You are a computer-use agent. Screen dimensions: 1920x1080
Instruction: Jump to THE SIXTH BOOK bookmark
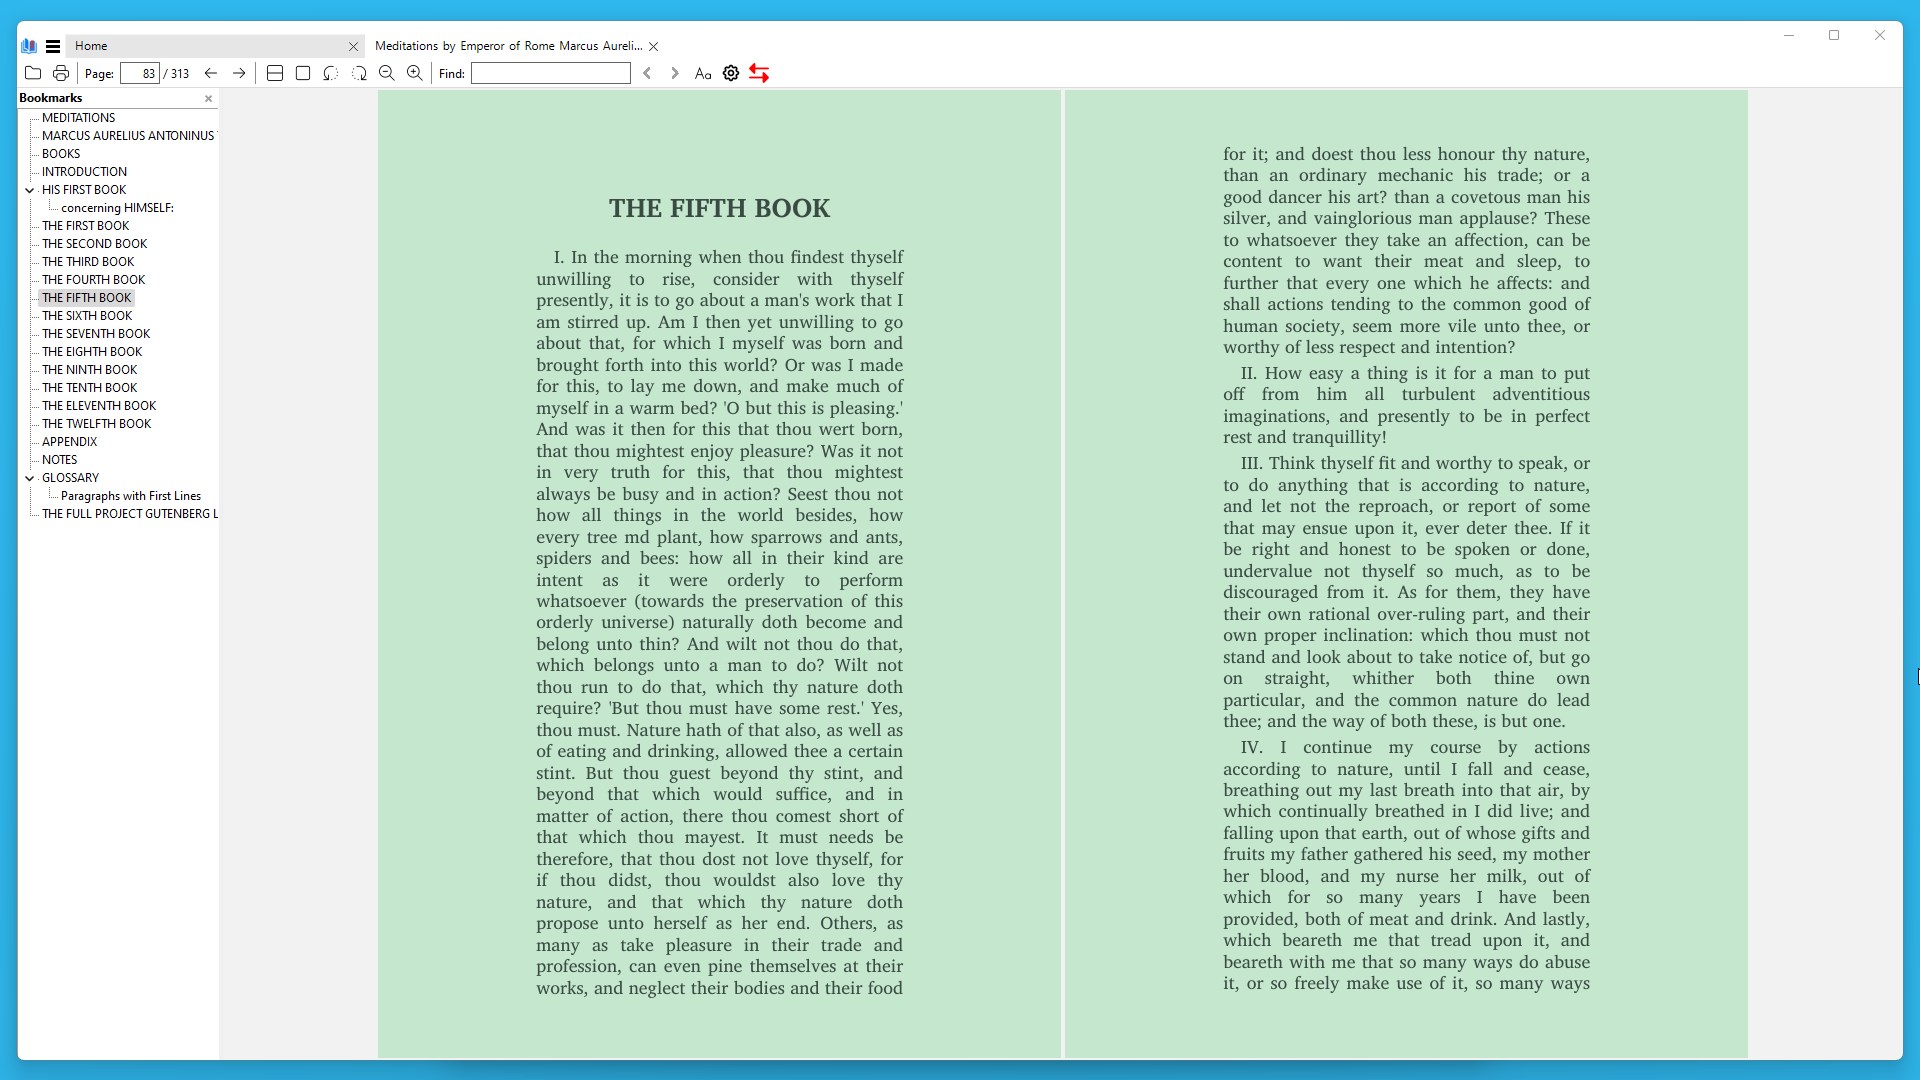pyautogui.click(x=87, y=315)
